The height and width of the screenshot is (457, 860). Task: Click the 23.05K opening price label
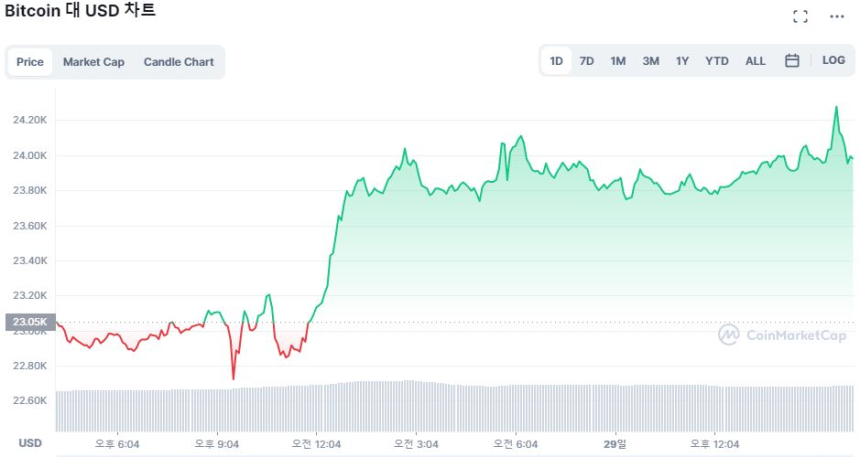tap(28, 322)
